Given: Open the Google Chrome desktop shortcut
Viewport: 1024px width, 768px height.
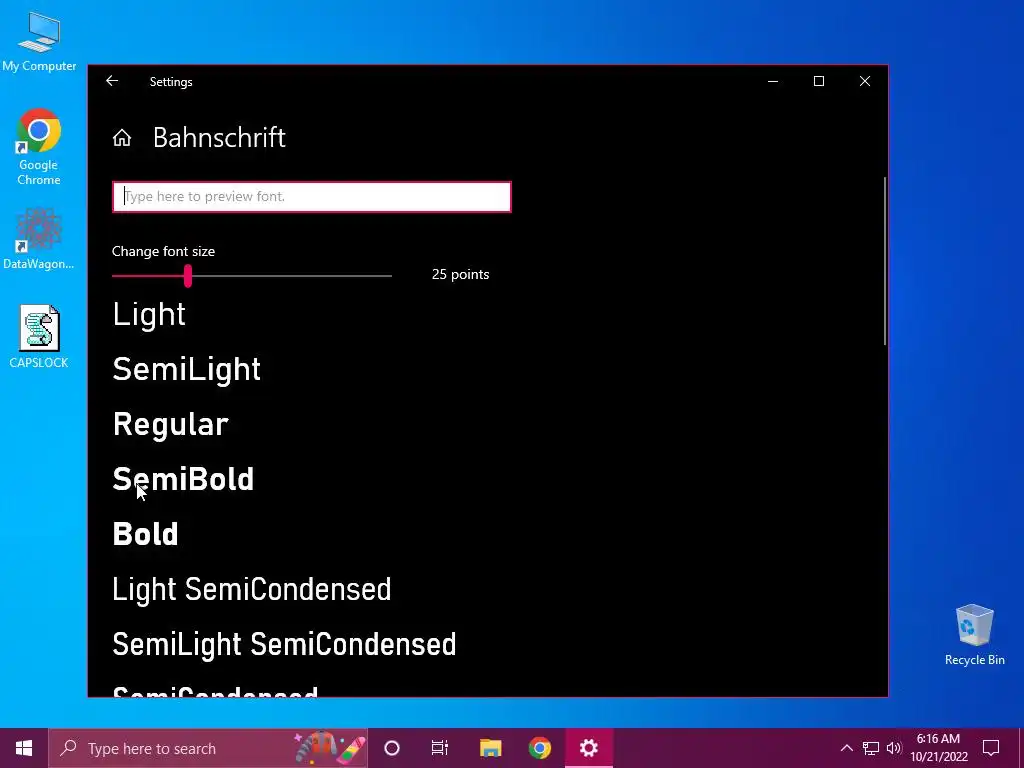Looking at the screenshot, I should pos(39,148).
